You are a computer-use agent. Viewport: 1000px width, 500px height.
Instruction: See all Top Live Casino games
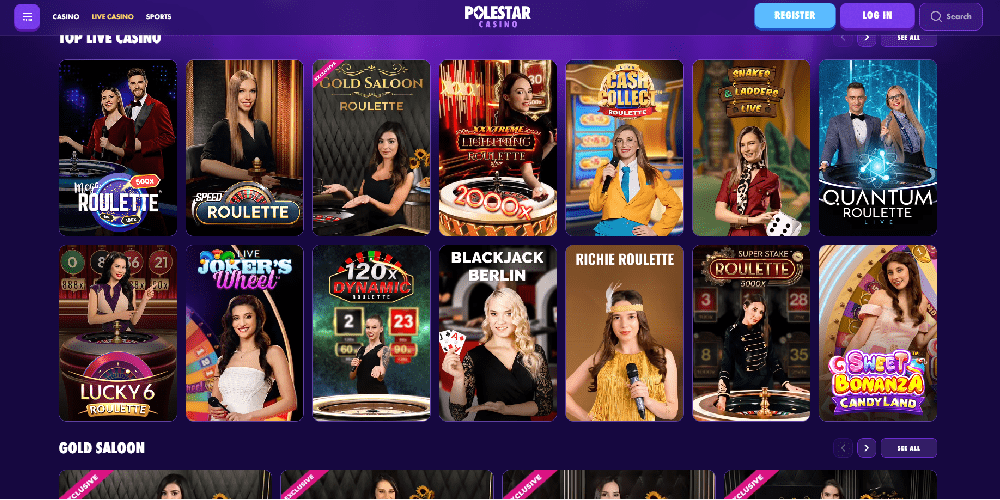(908, 38)
